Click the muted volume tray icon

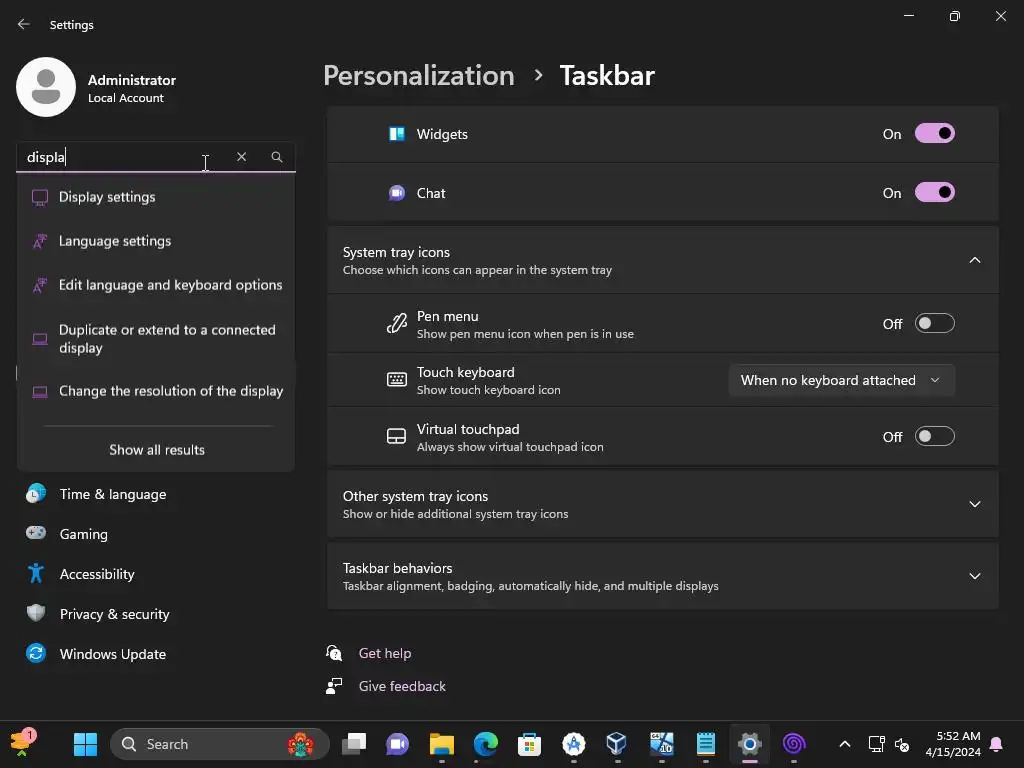(x=902, y=744)
